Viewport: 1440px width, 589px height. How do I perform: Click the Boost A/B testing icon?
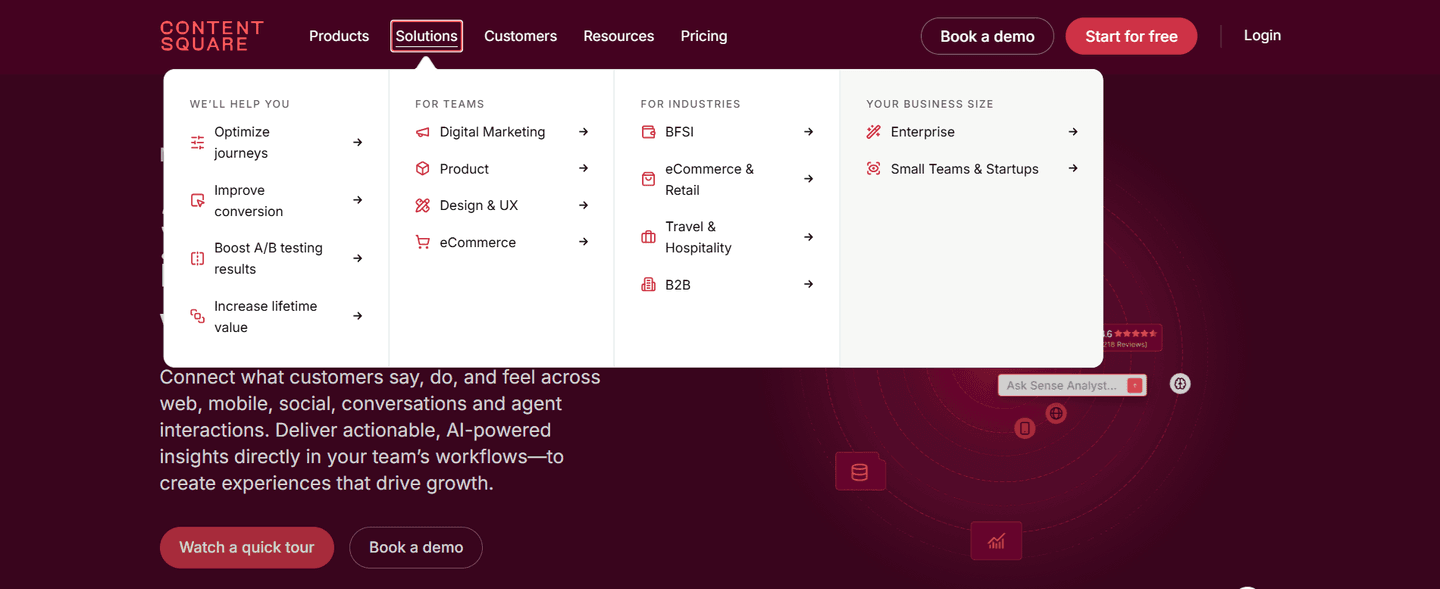198,259
